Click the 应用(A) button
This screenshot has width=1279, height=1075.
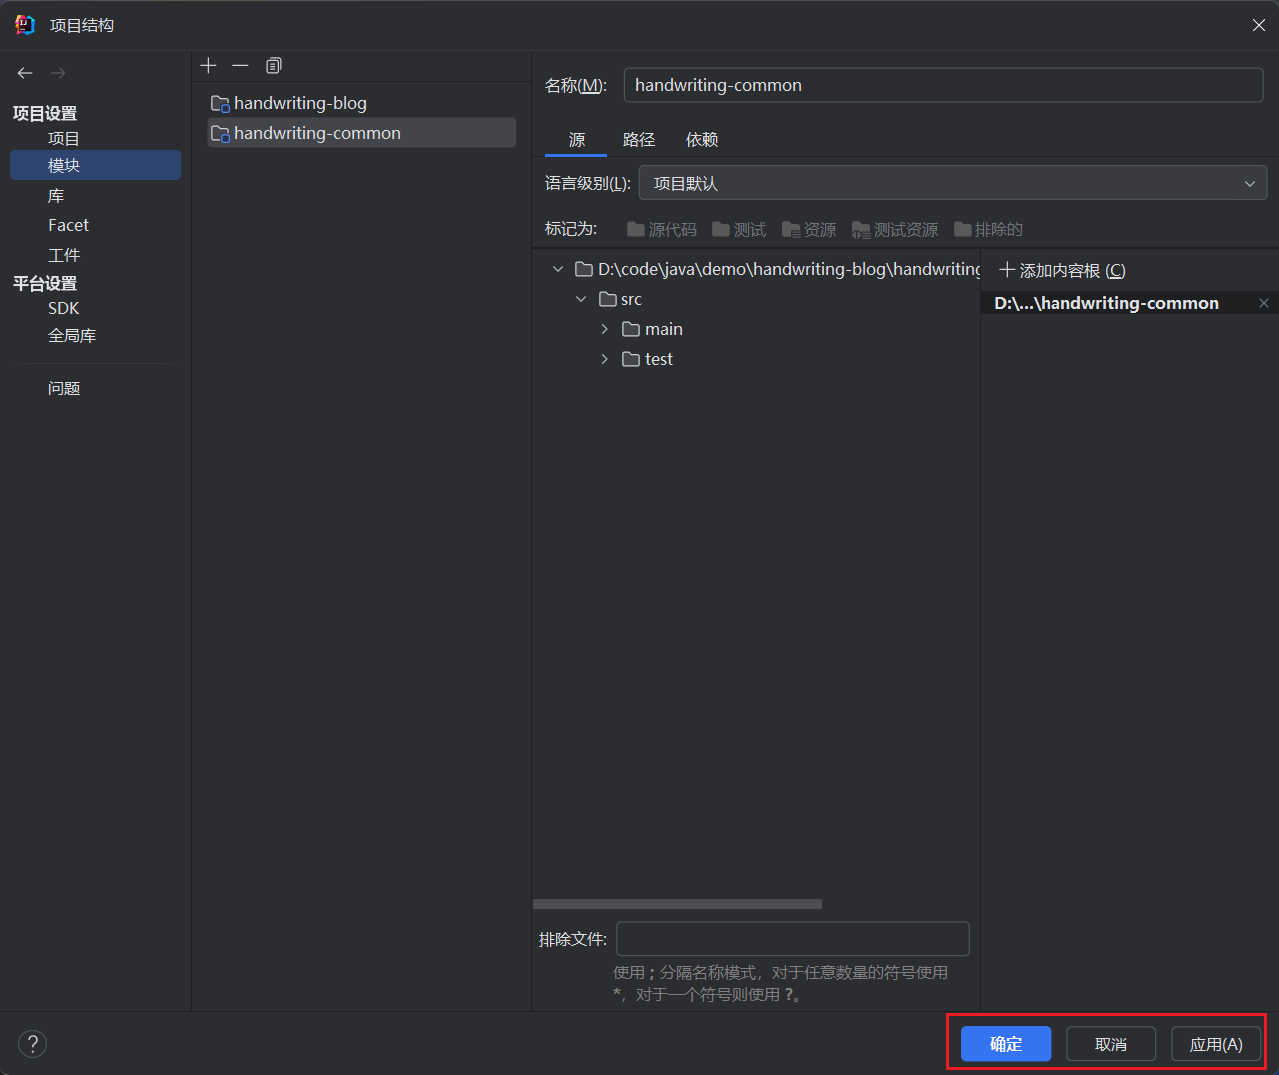[1216, 1044]
